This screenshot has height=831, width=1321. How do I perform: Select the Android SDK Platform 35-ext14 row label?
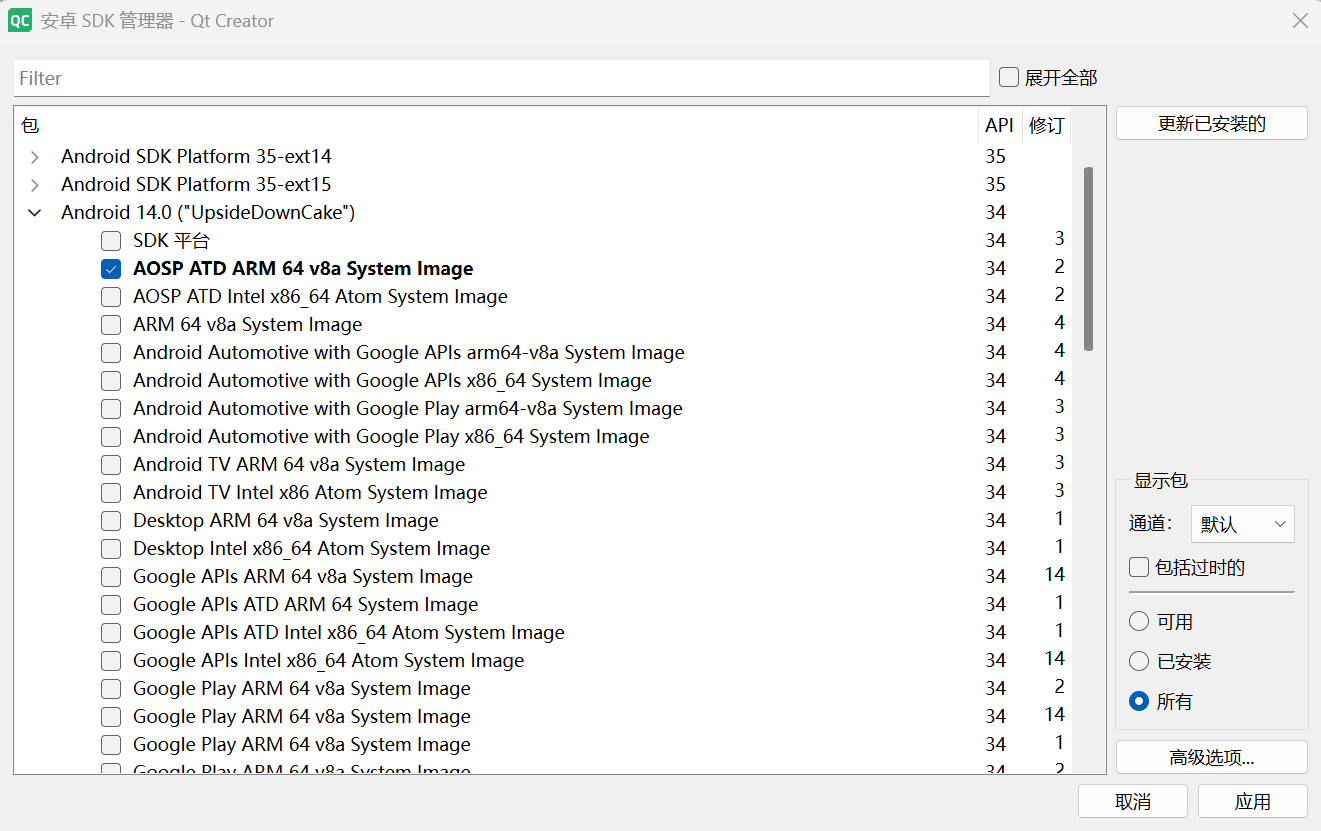196,156
